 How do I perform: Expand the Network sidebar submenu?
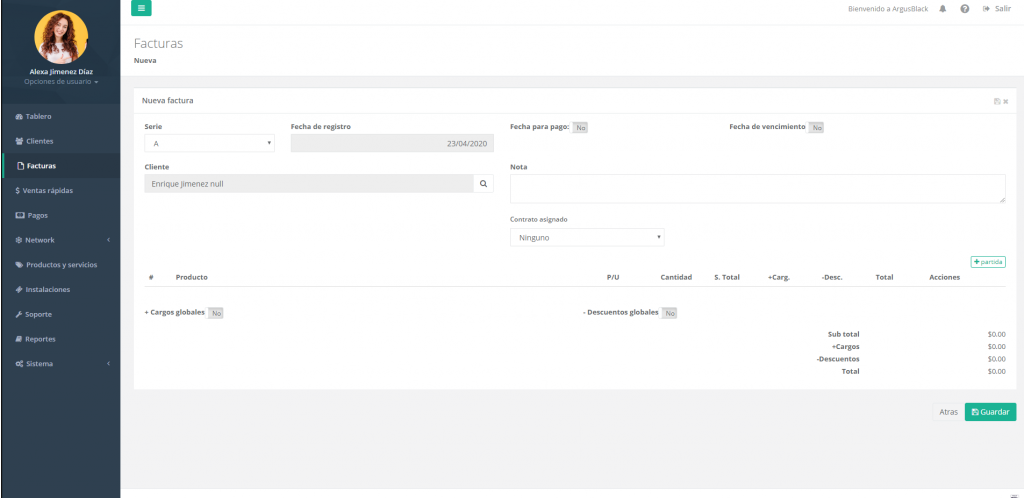(x=60, y=240)
